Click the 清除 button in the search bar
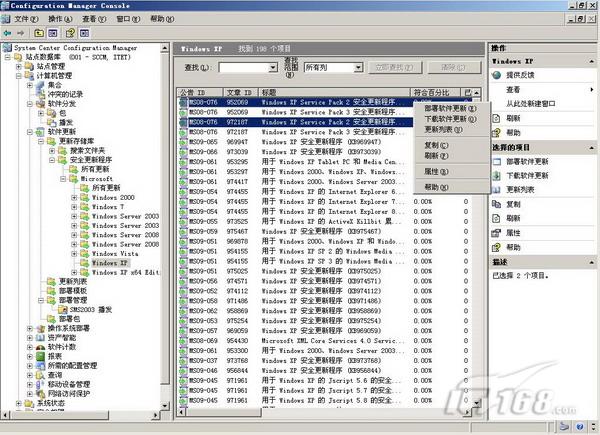This screenshot has height=435, width=600. point(454,68)
